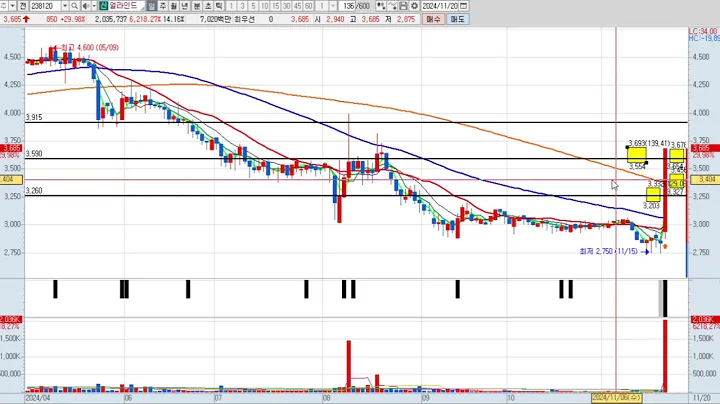Open the calendar date picker icon
This screenshot has height=404, width=720.
click(464, 6)
